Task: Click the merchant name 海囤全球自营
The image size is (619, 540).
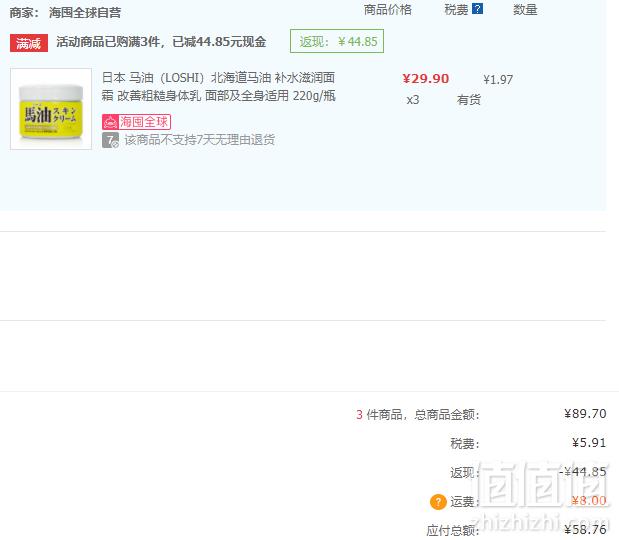Action: [85, 13]
